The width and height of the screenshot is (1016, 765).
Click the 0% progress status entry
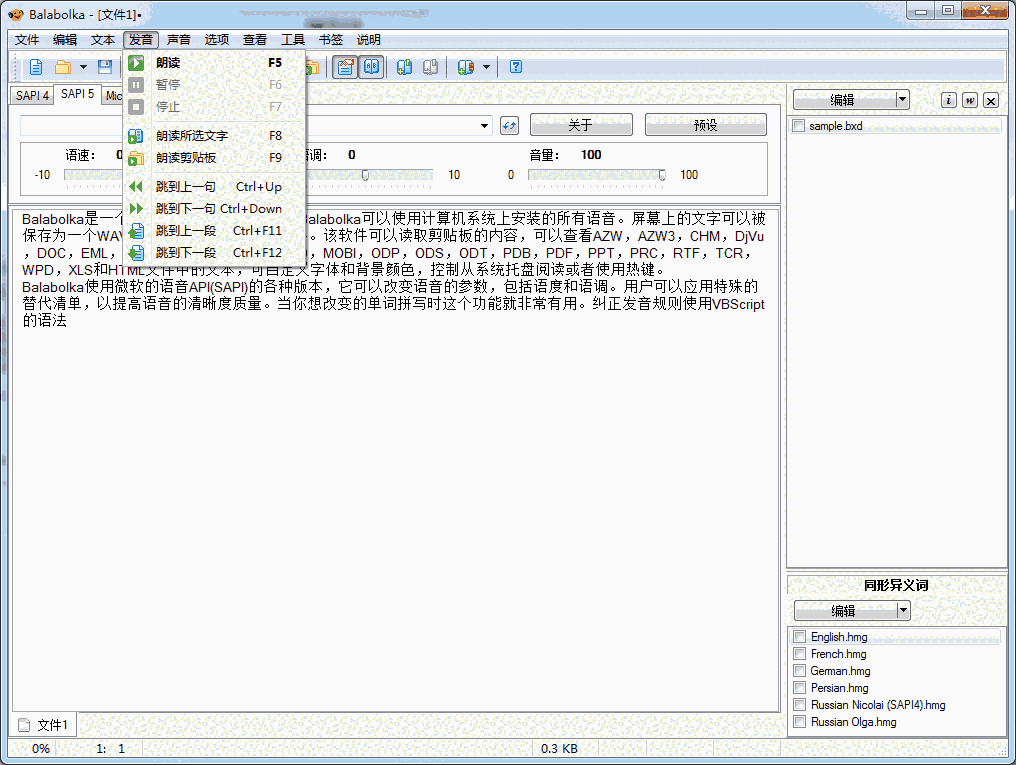pyautogui.click(x=41, y=749)
